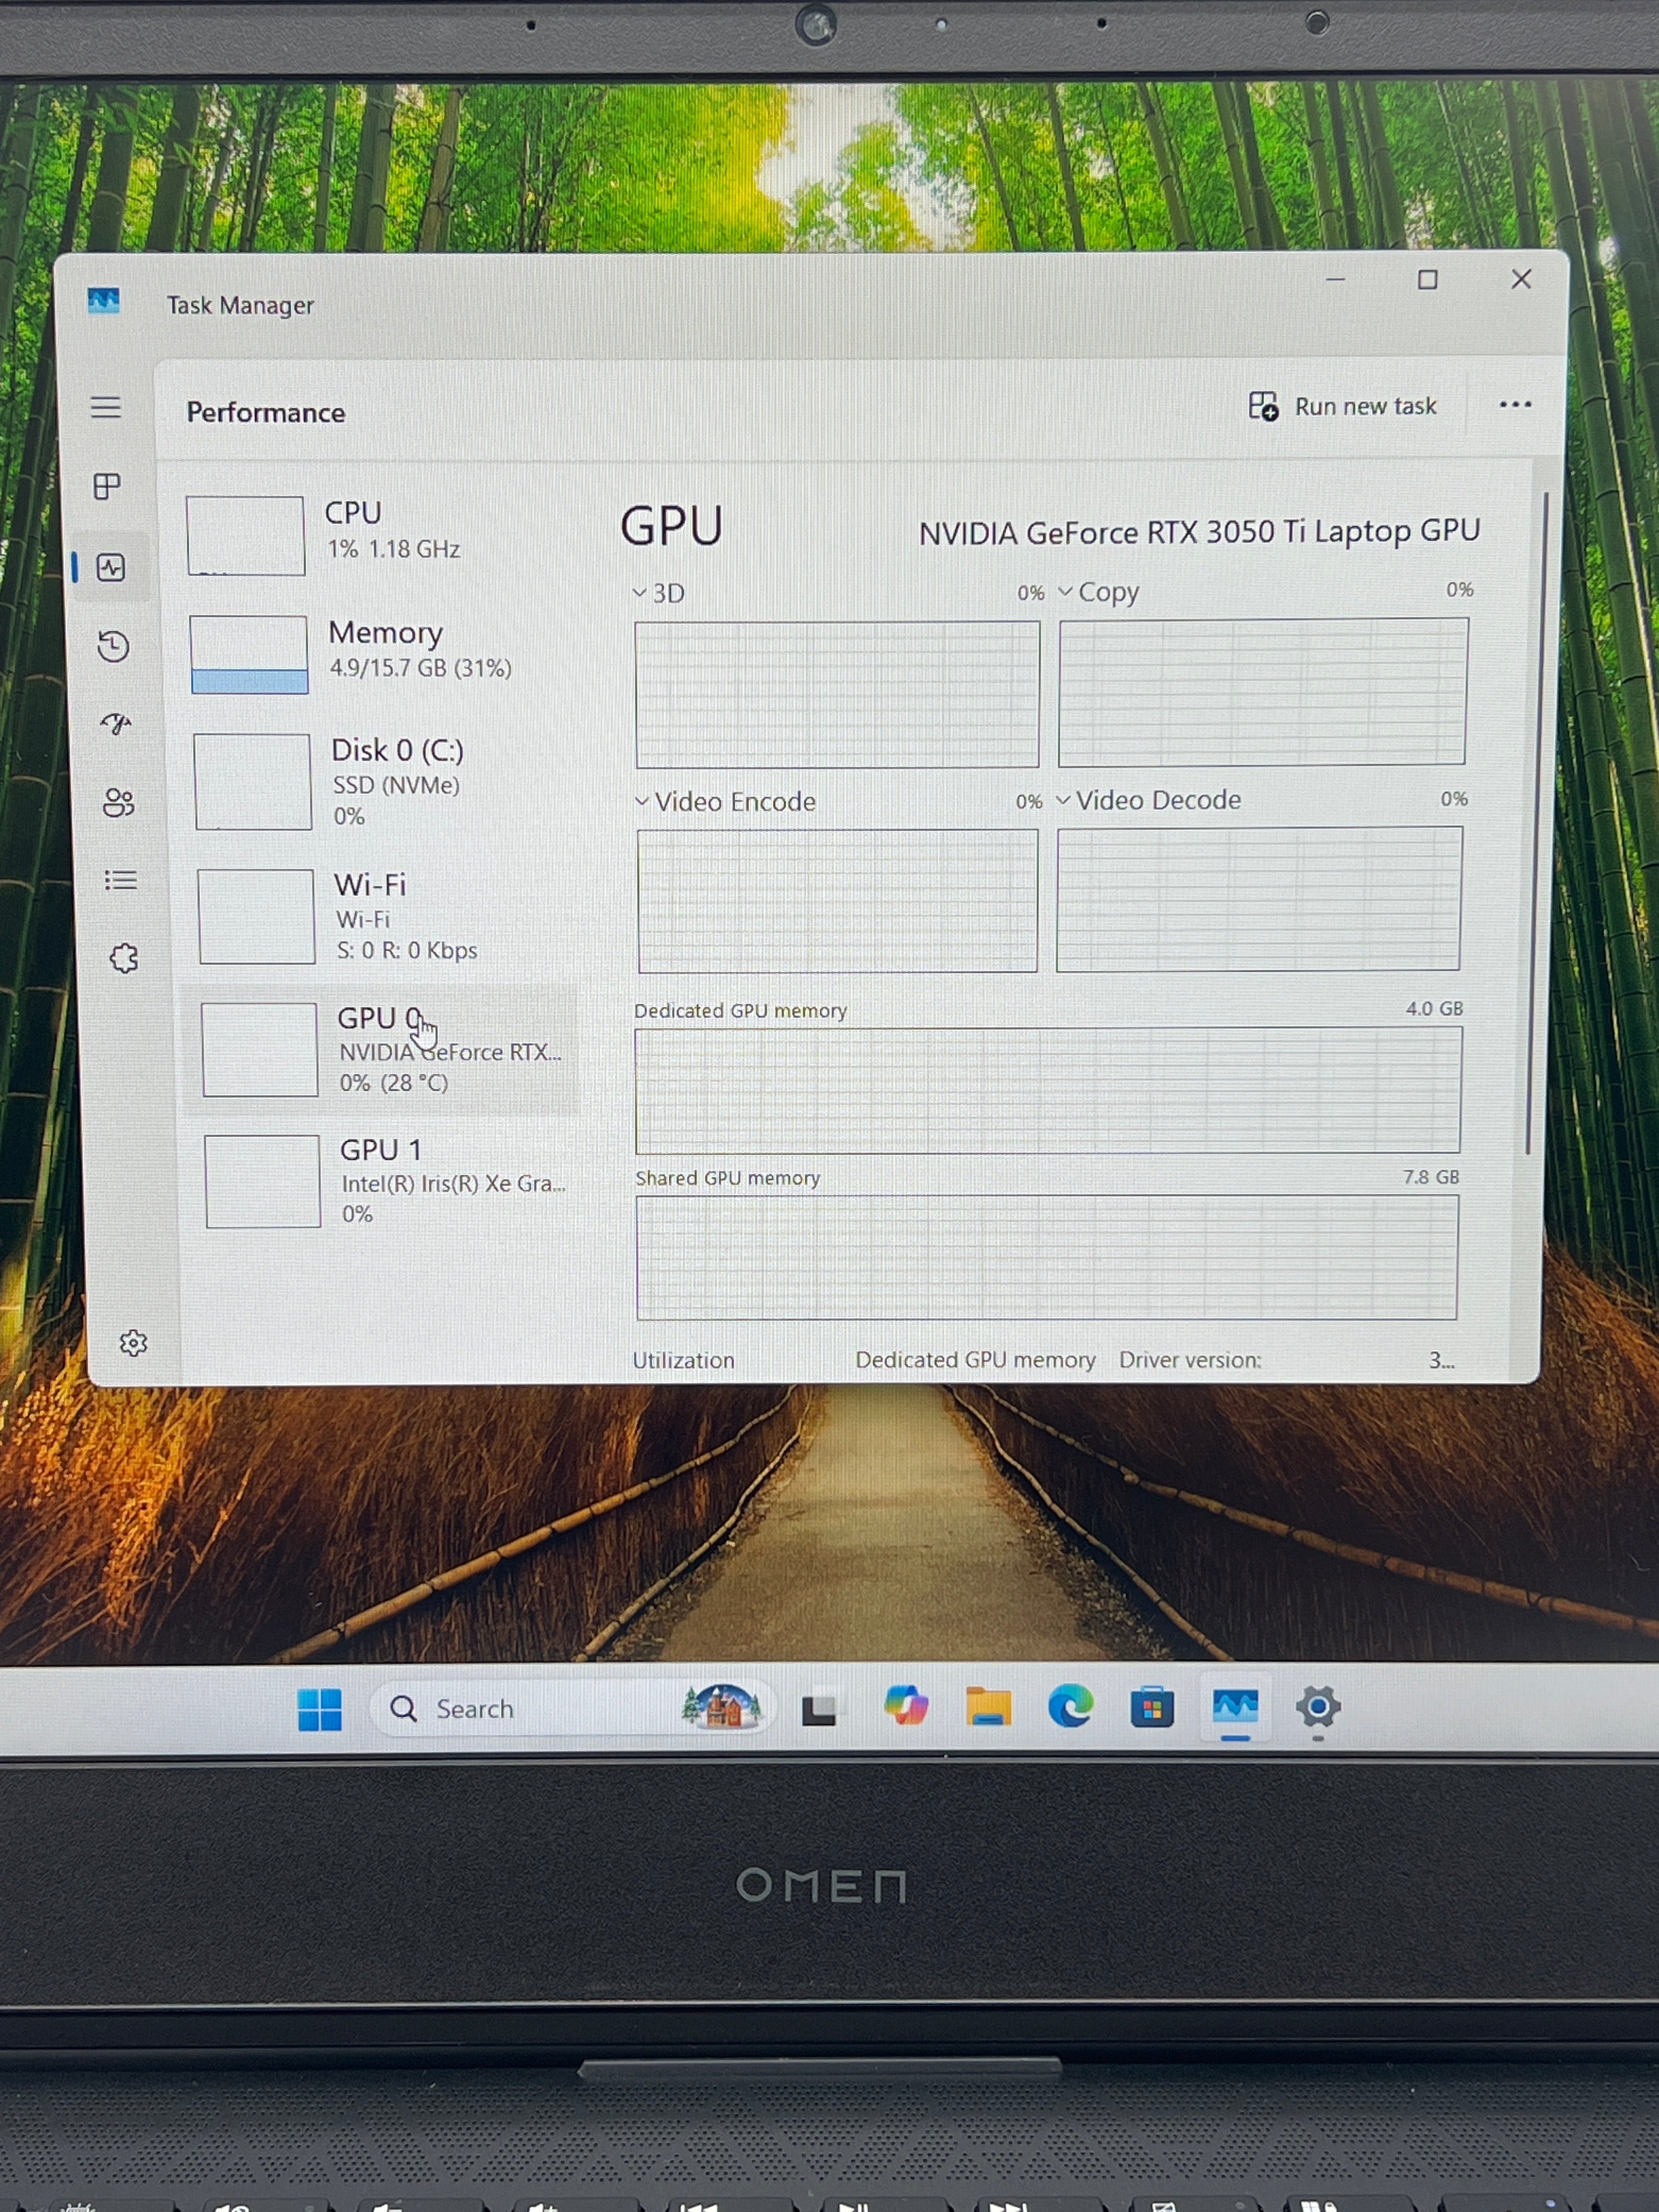
Task: Click the Dedicated GPU memory graph
Action: point(1048,1090)
